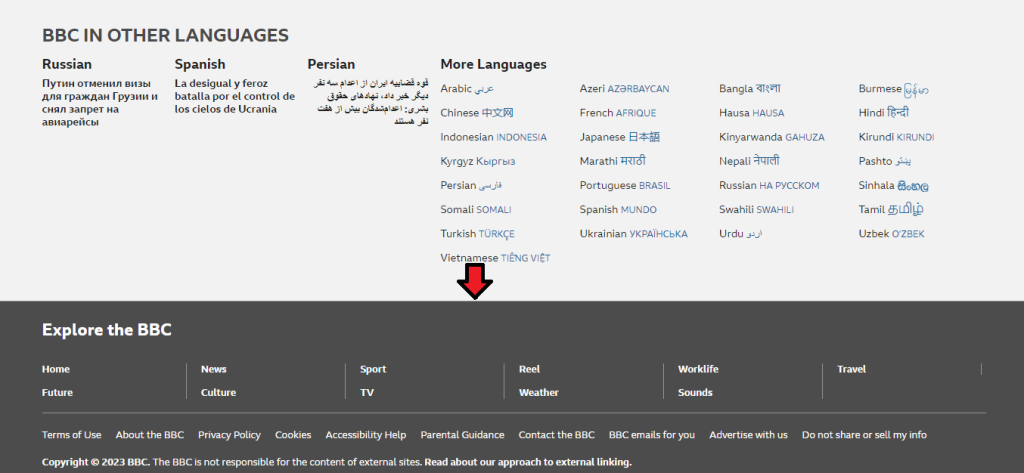1024x473 pixels.
Task: Go to News in Explore the BBC
Action: [x=214, y=369]
